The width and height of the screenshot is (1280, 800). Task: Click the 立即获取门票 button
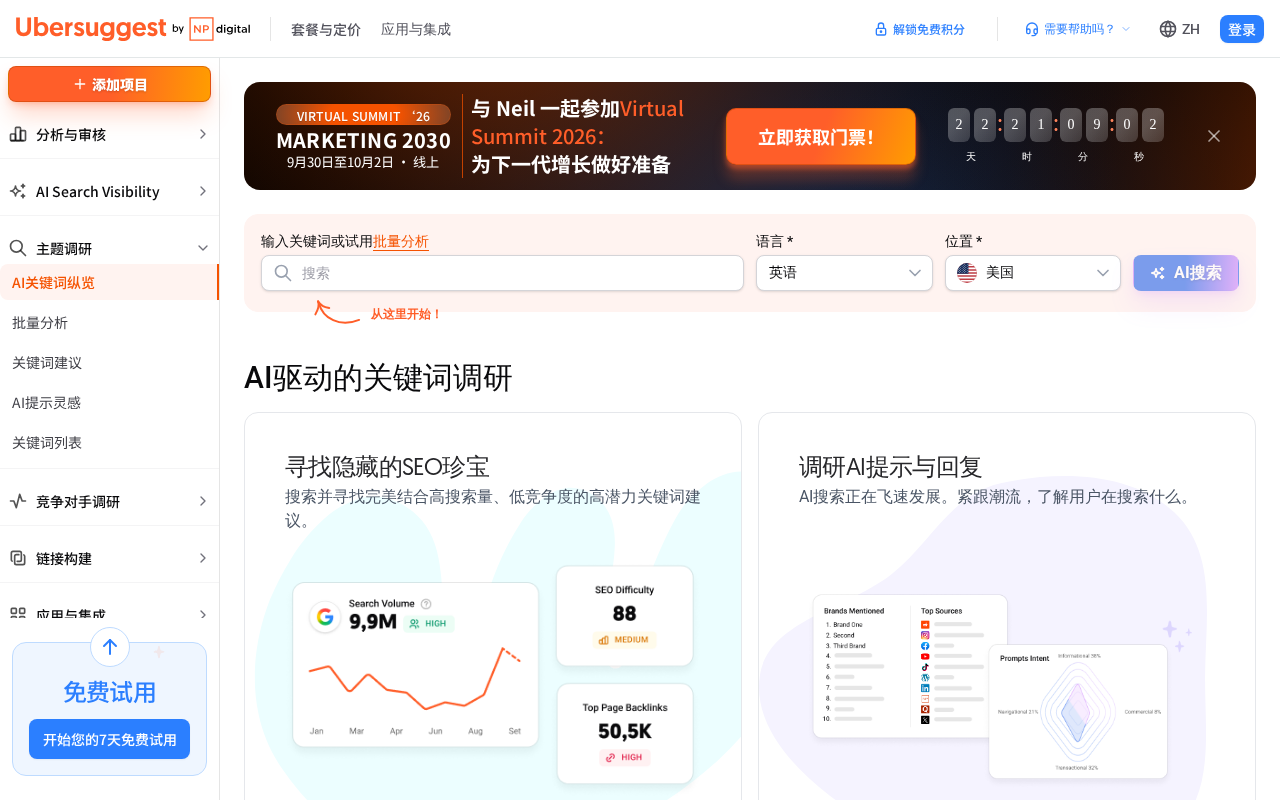coord(821,136)
